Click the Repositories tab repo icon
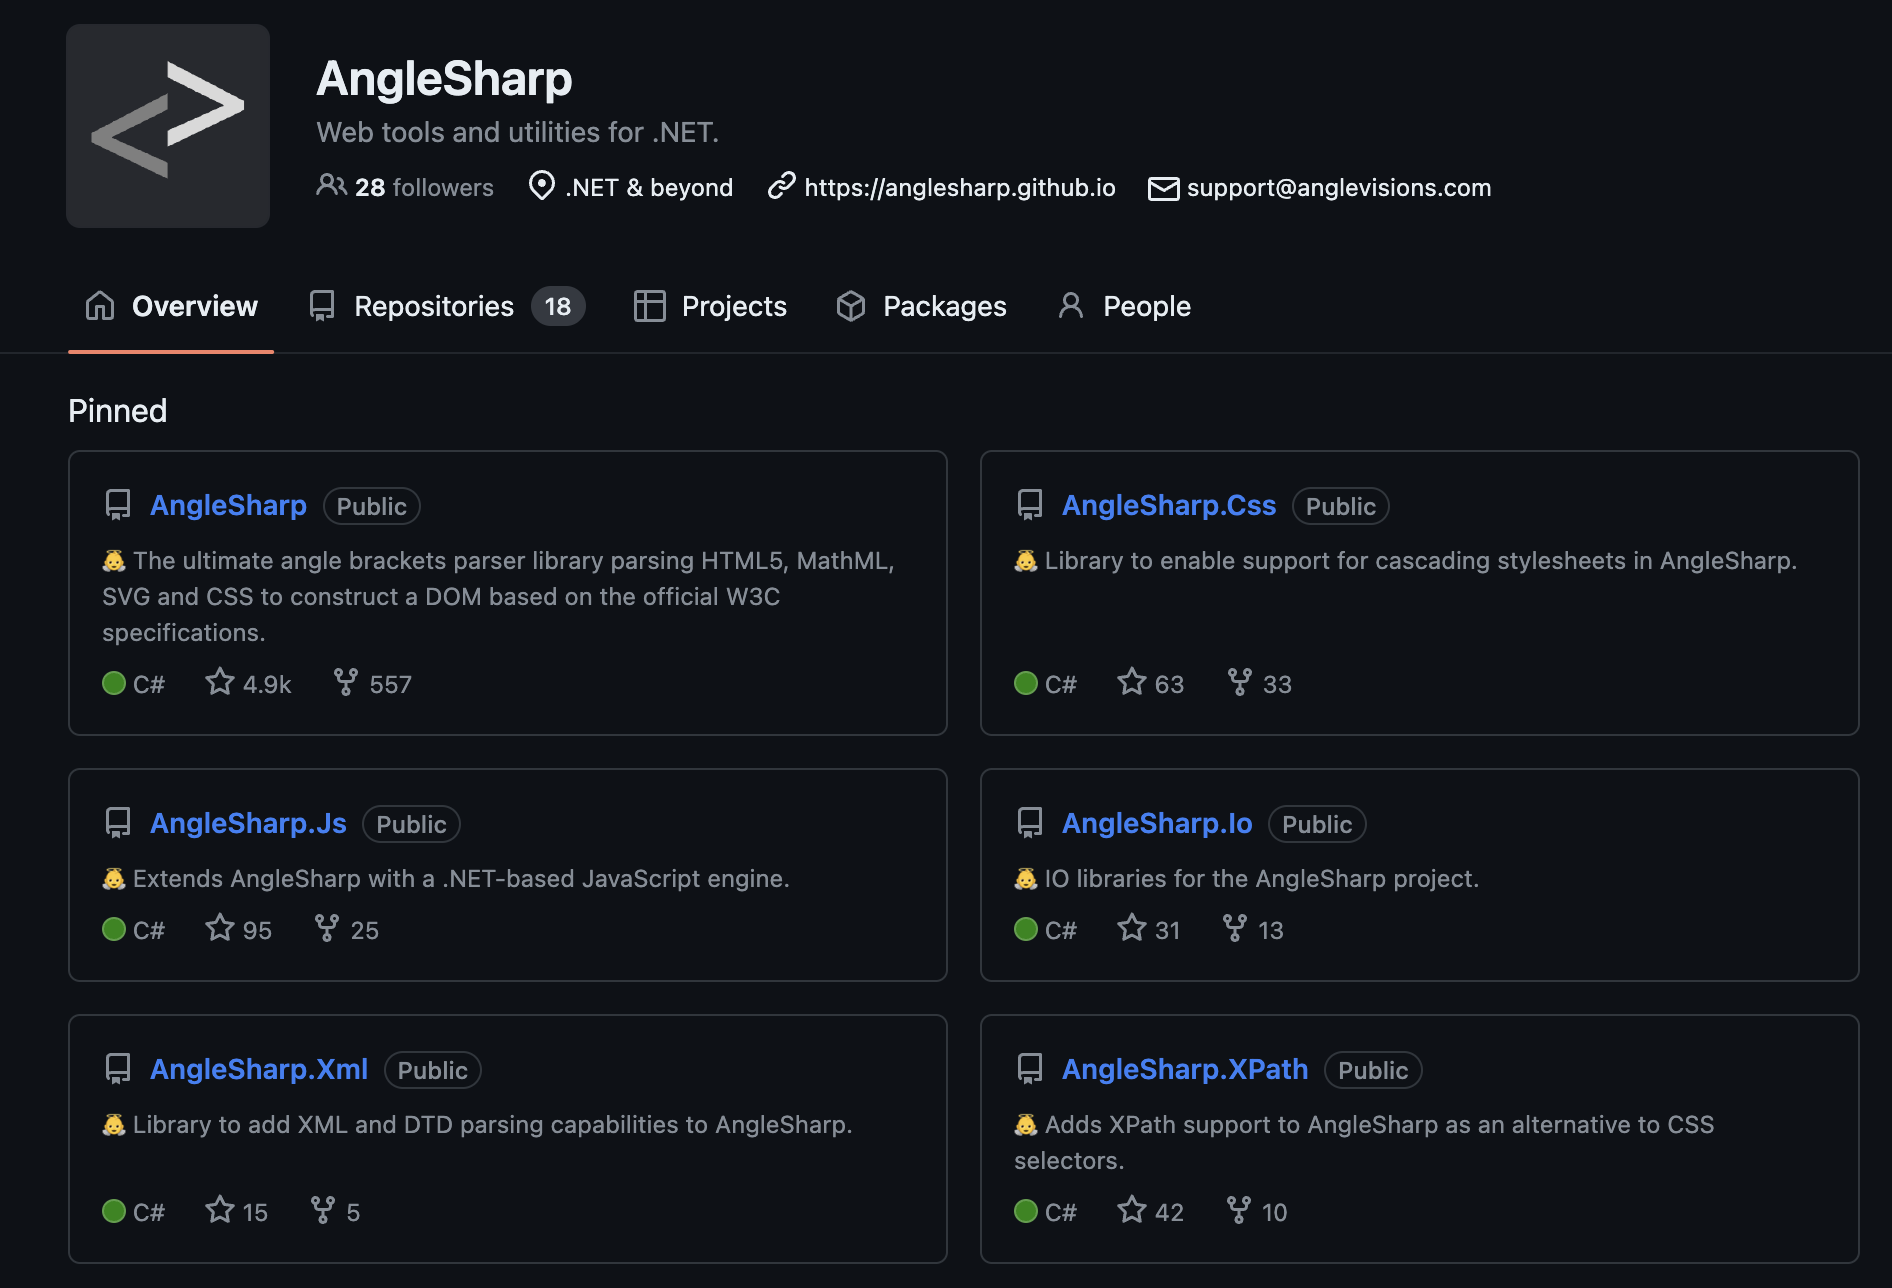Viewport: 1892px width, 1288px height. click(x=322, y=306)
